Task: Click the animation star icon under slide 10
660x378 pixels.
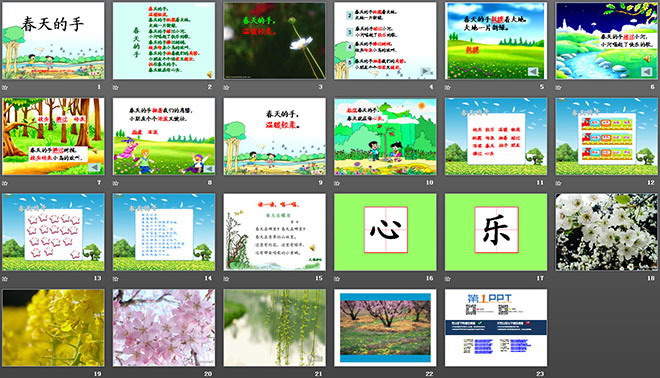Action: coord(337,183)
